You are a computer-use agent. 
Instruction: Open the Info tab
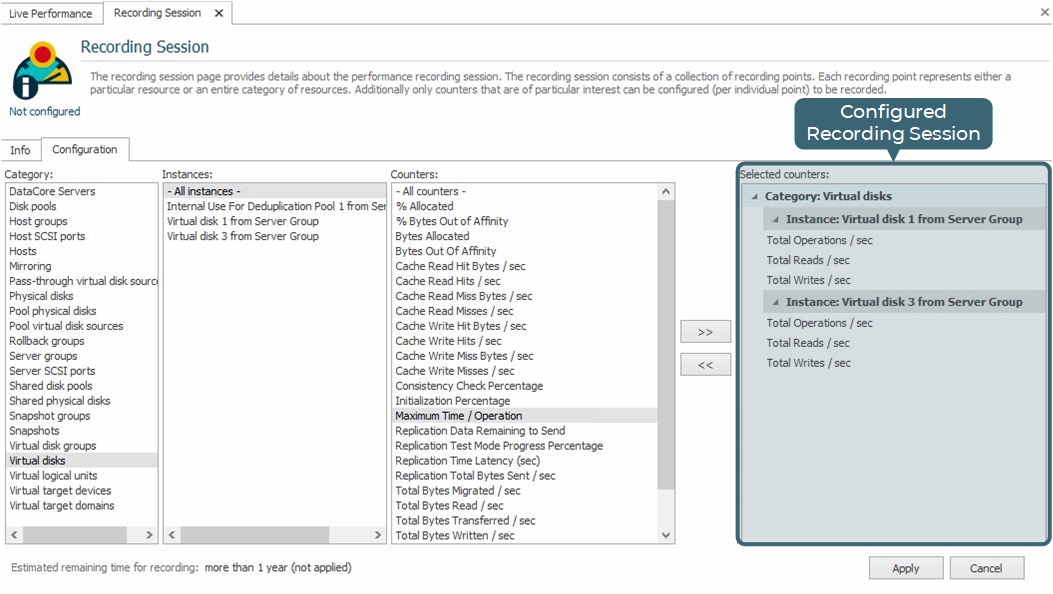pos(21,150)
